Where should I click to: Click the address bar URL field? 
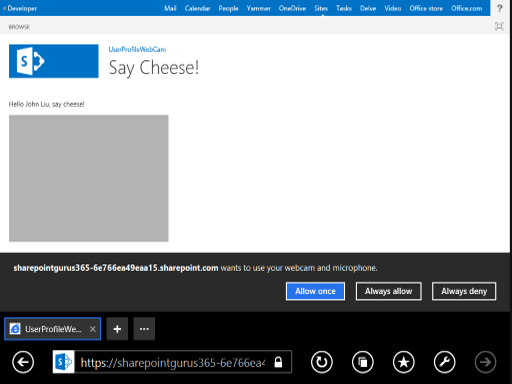pyautogui.click(x=183, y=362)
